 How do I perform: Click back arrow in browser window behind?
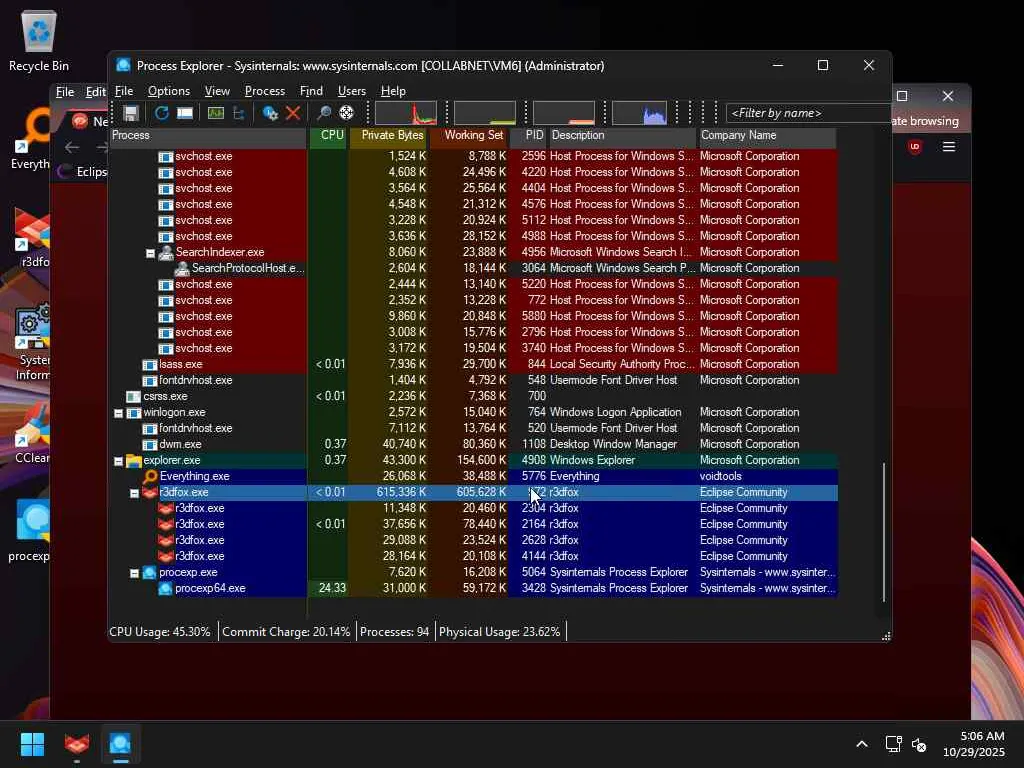(72, 147)
